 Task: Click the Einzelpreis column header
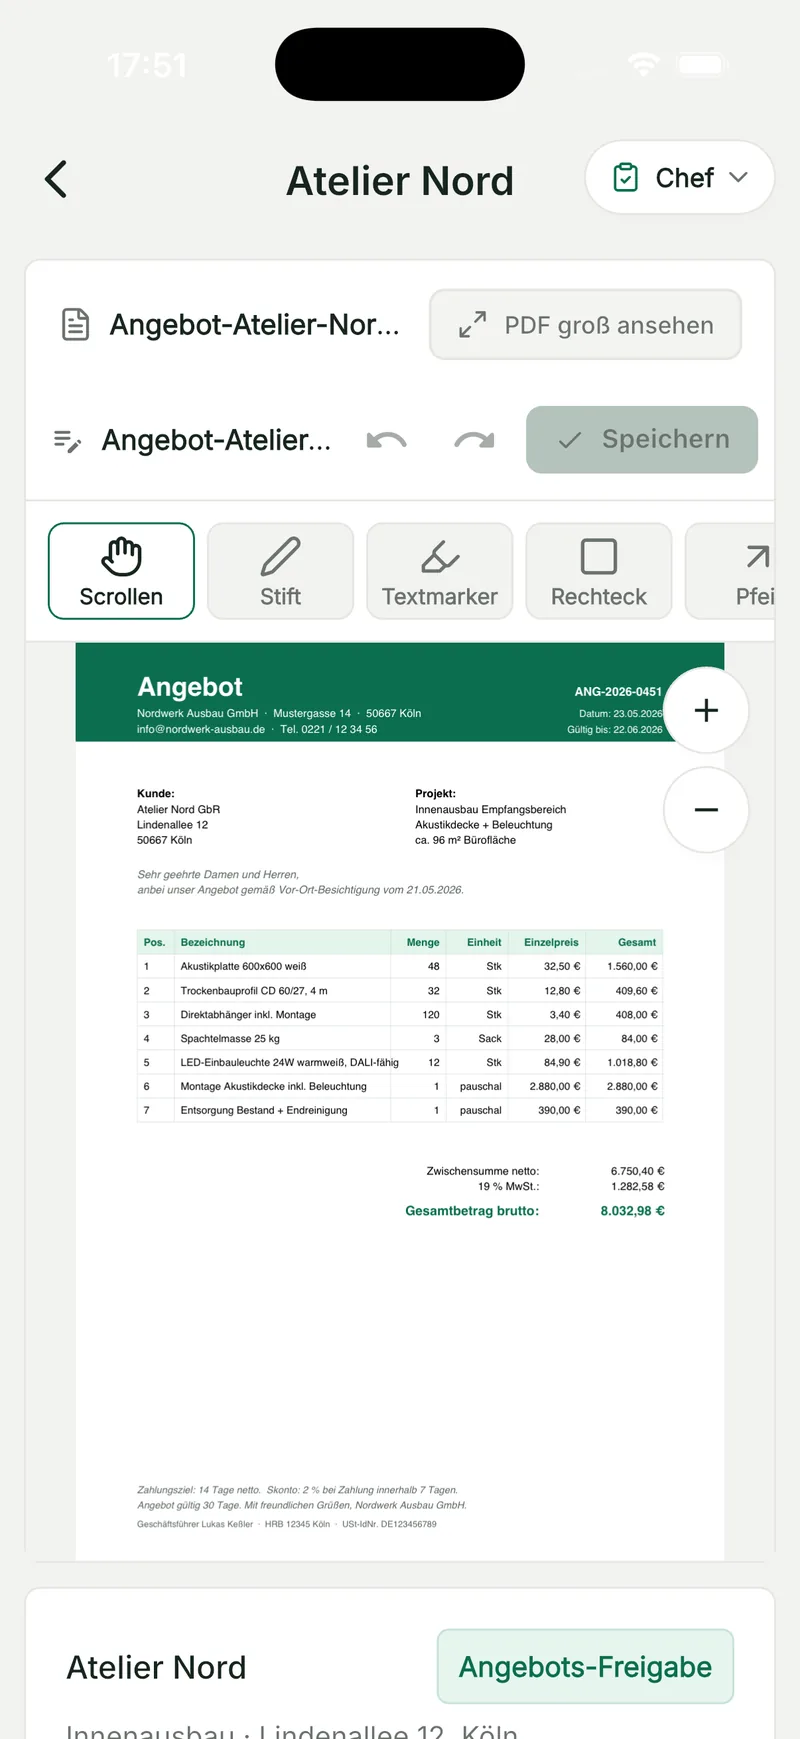(551, 943)
